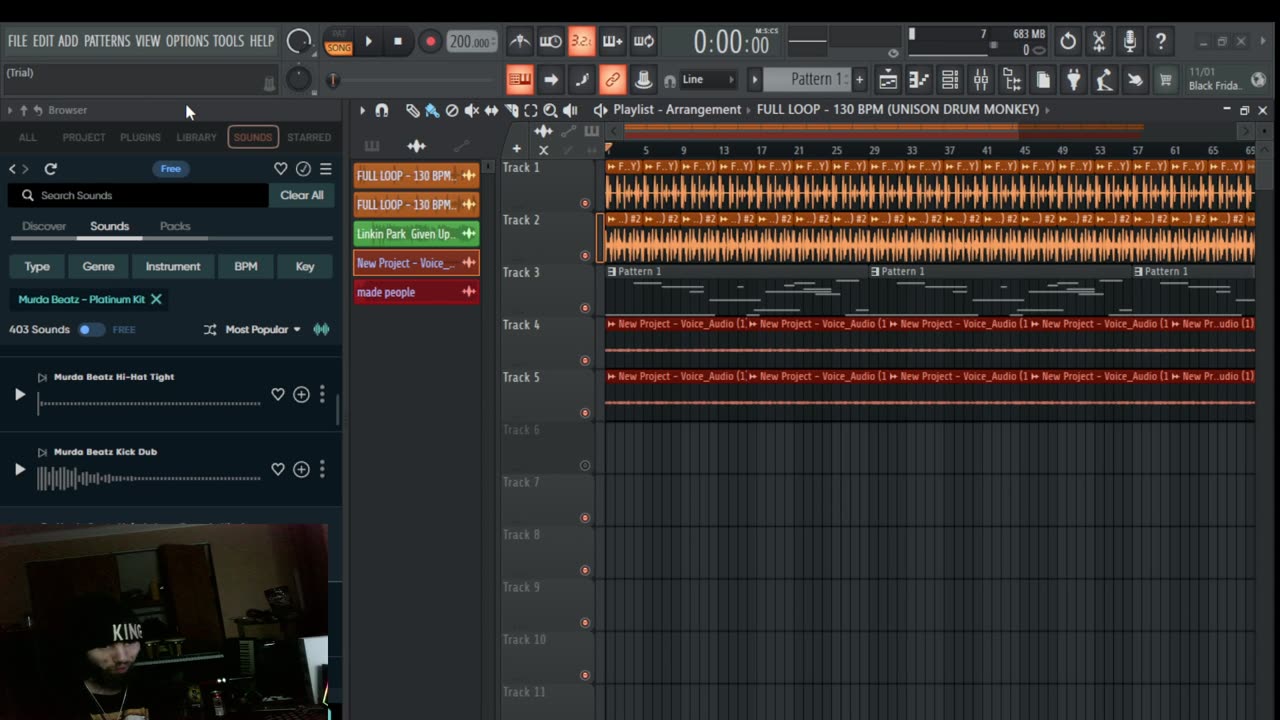Open the PATTERNS menu
The image size is (1280, 720).
coord(107,41)
